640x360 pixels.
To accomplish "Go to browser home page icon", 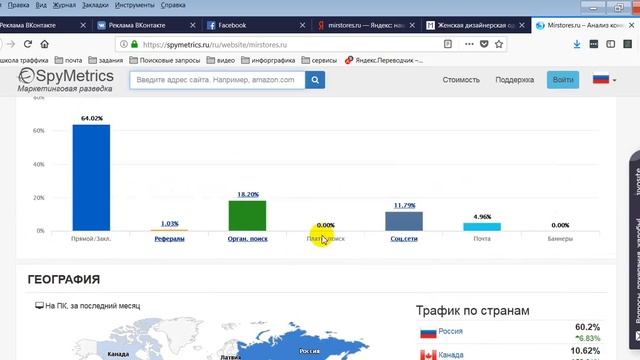I will 44,44.
